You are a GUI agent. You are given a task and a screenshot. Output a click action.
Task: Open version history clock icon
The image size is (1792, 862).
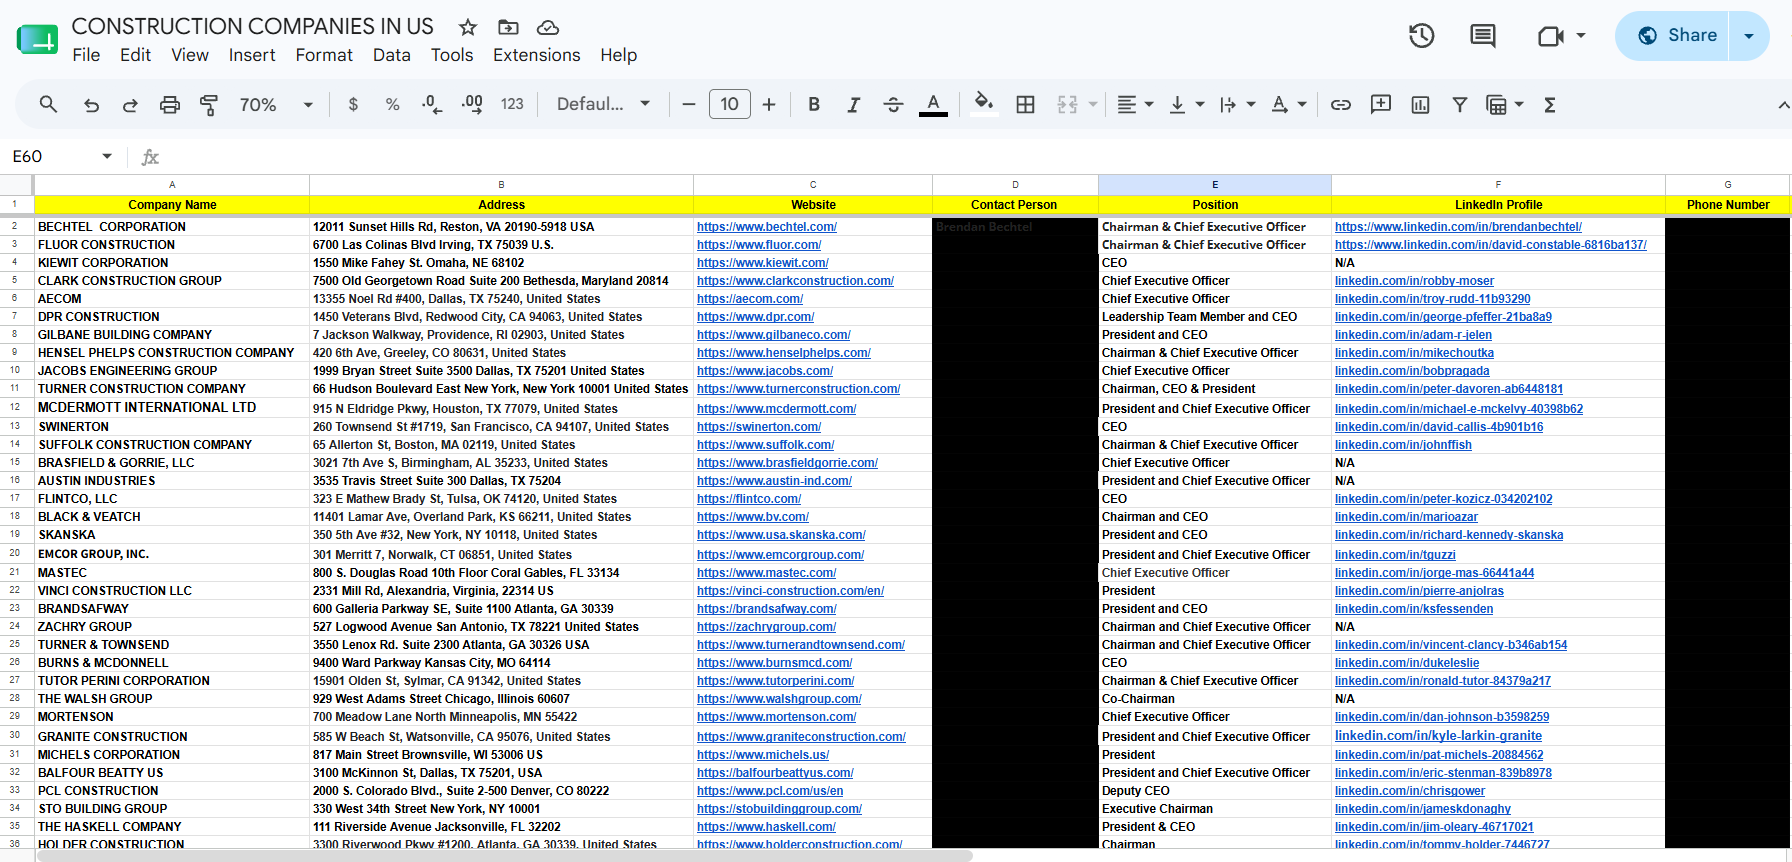pos(1421,36)
